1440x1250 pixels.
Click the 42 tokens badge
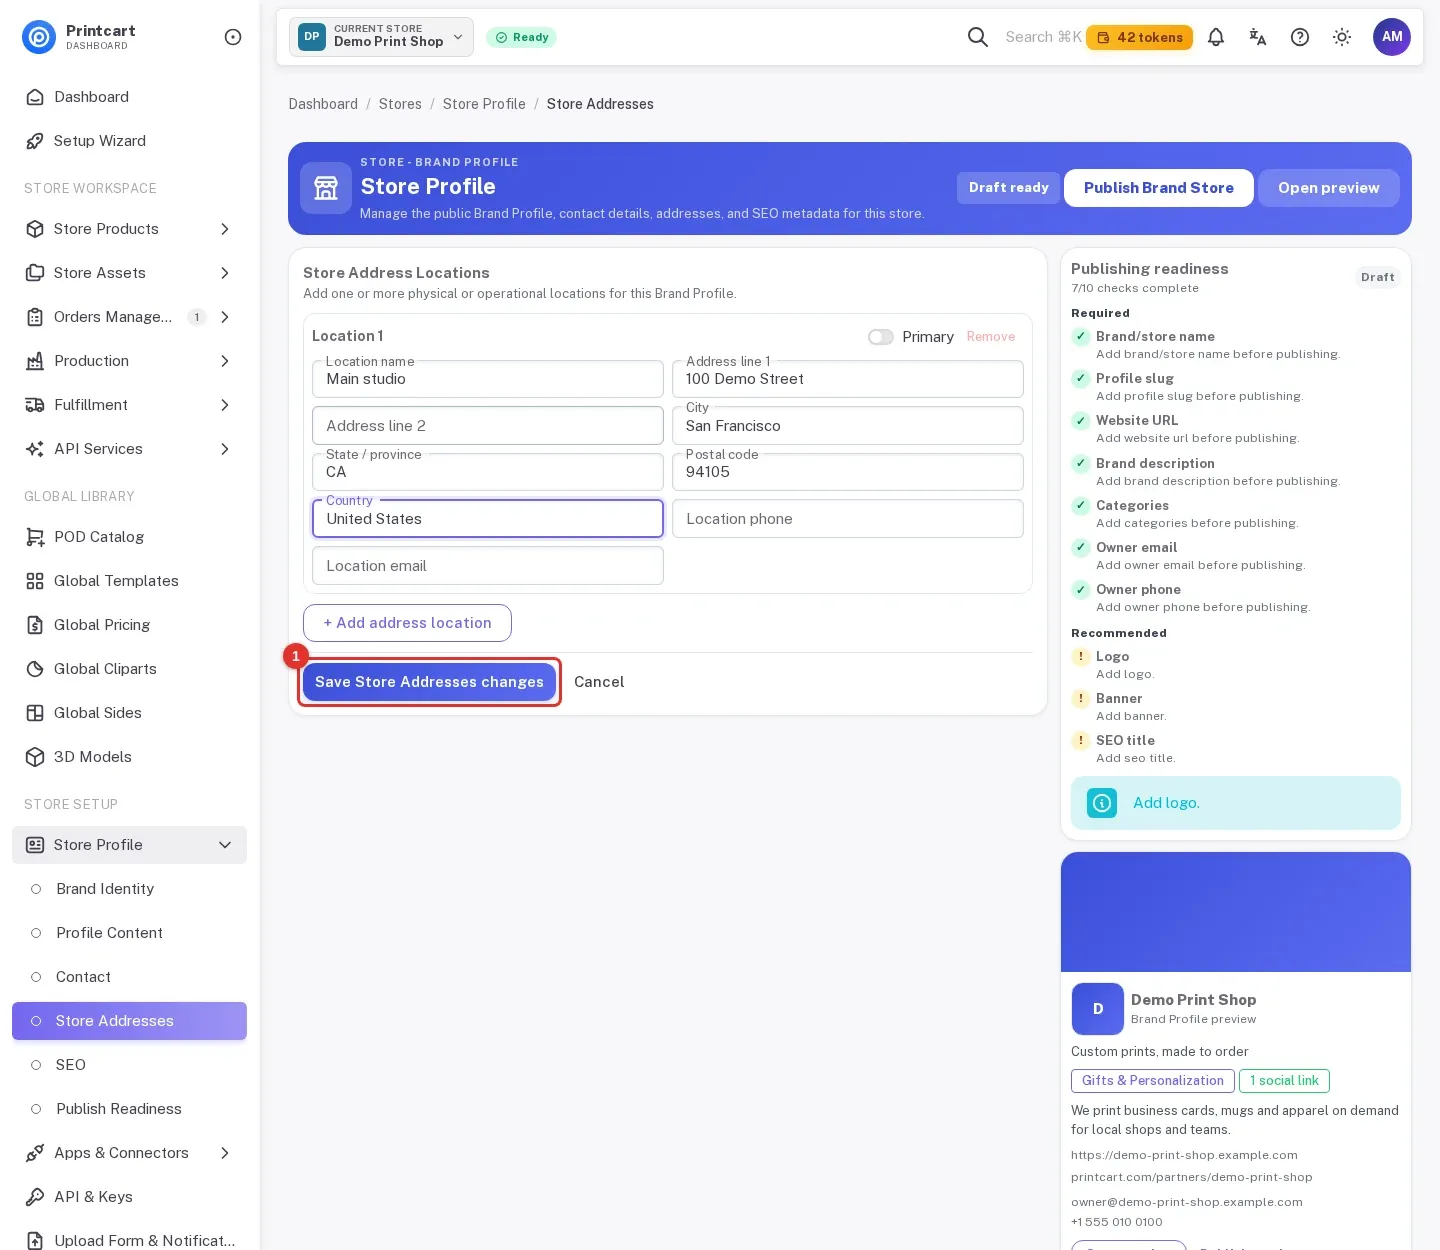[x=1139, y=37]
